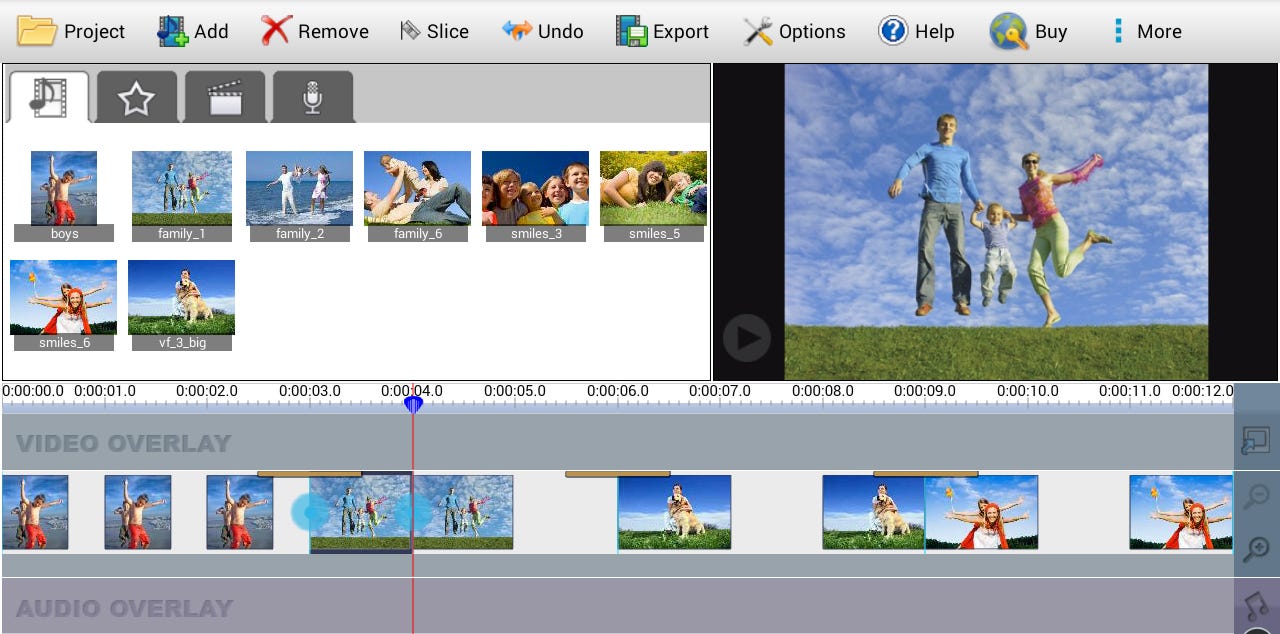Open the Project menu

click(71, 31)
